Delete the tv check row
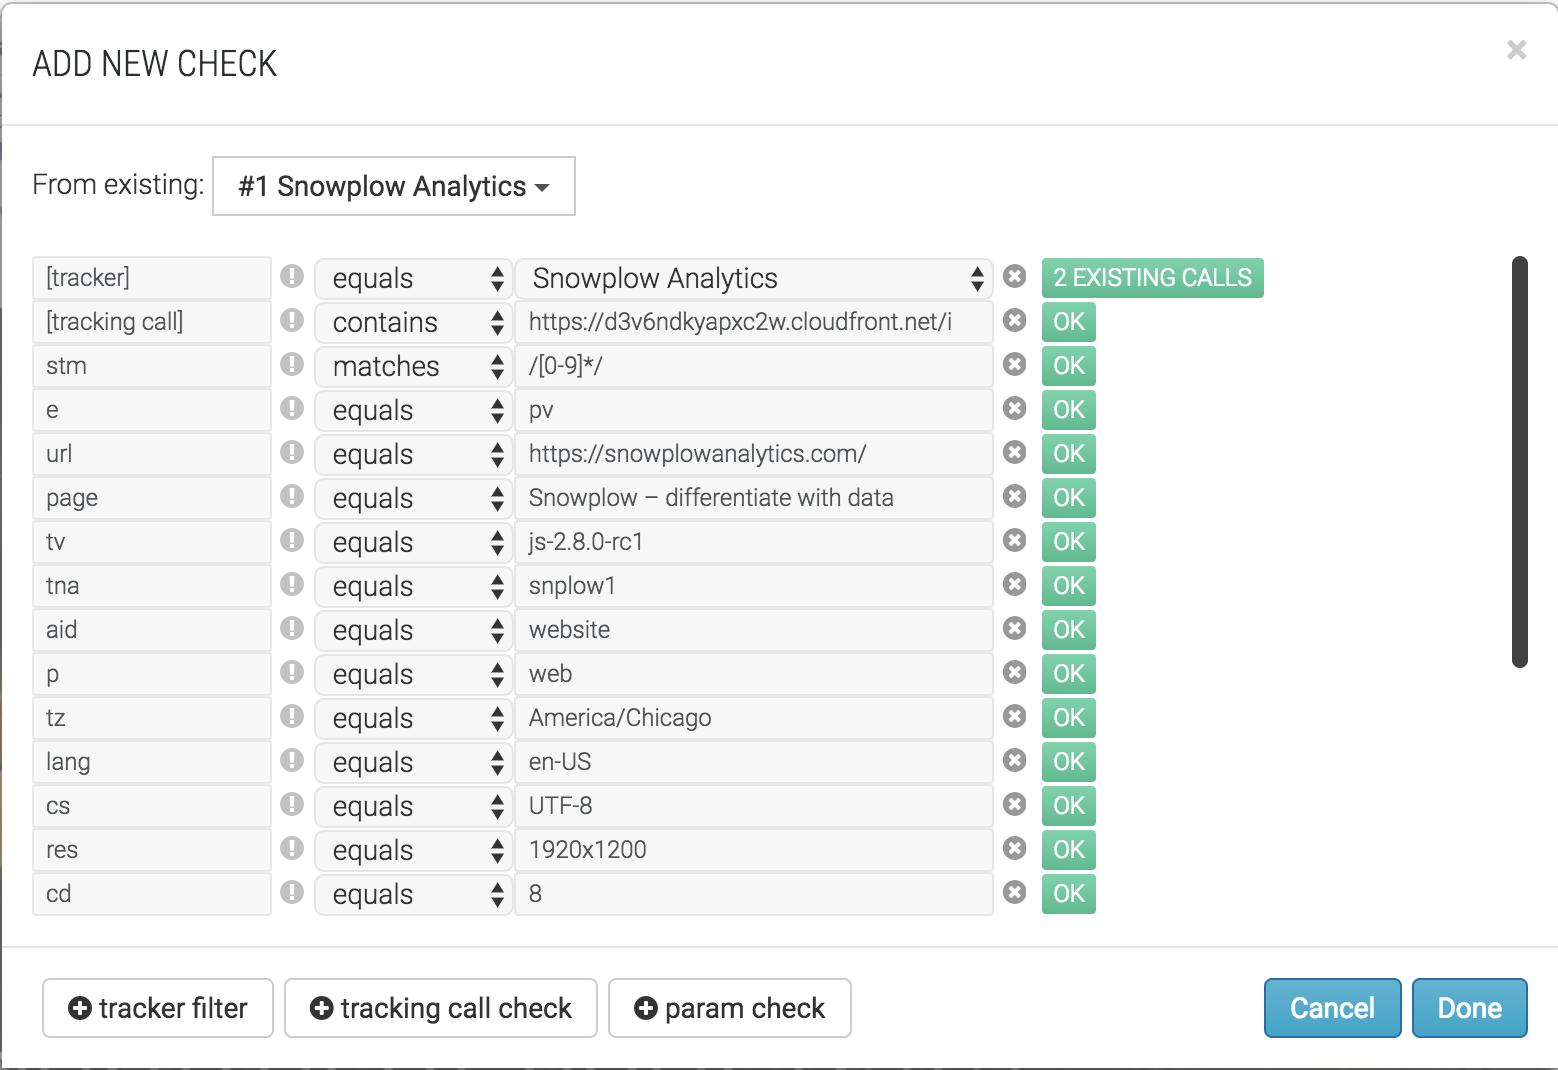The width and height of the screenshot is (1558, 1070). 1014,541
